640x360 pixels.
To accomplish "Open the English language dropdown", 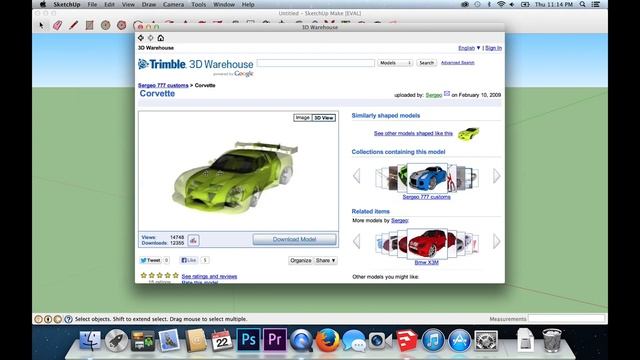I will tap(469, 48).
